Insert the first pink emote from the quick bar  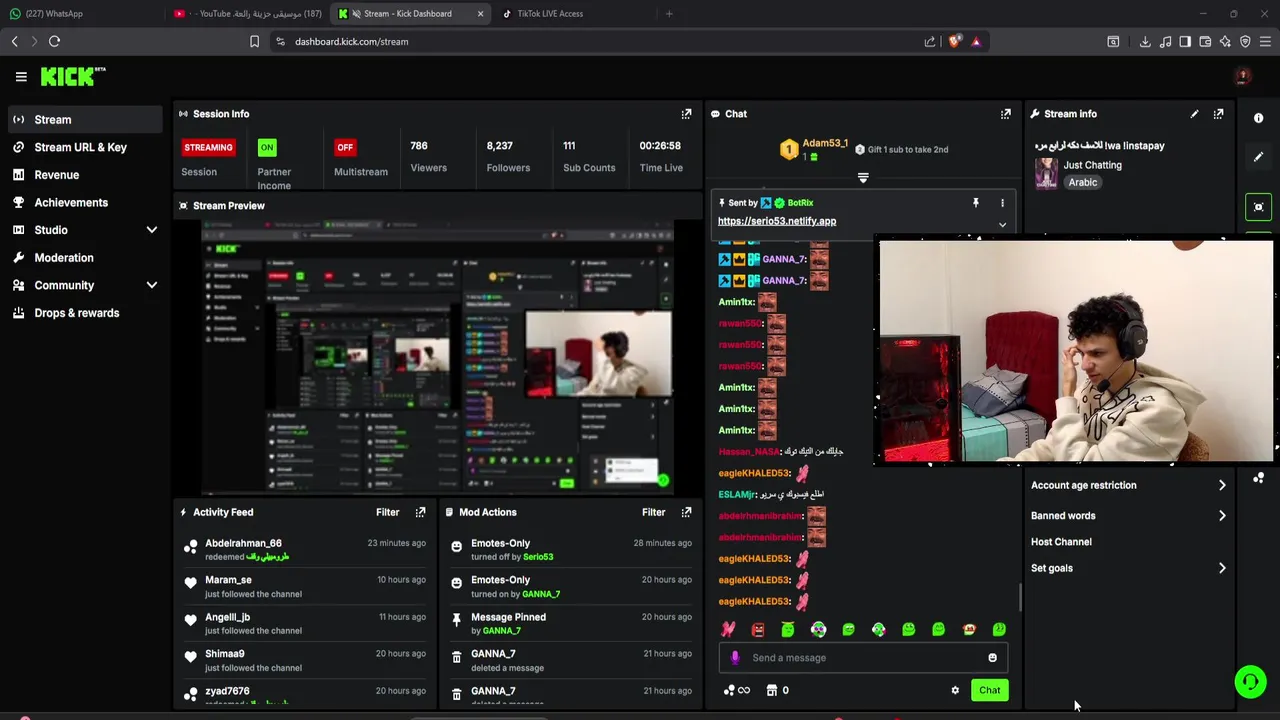click(x=728, y=629)
